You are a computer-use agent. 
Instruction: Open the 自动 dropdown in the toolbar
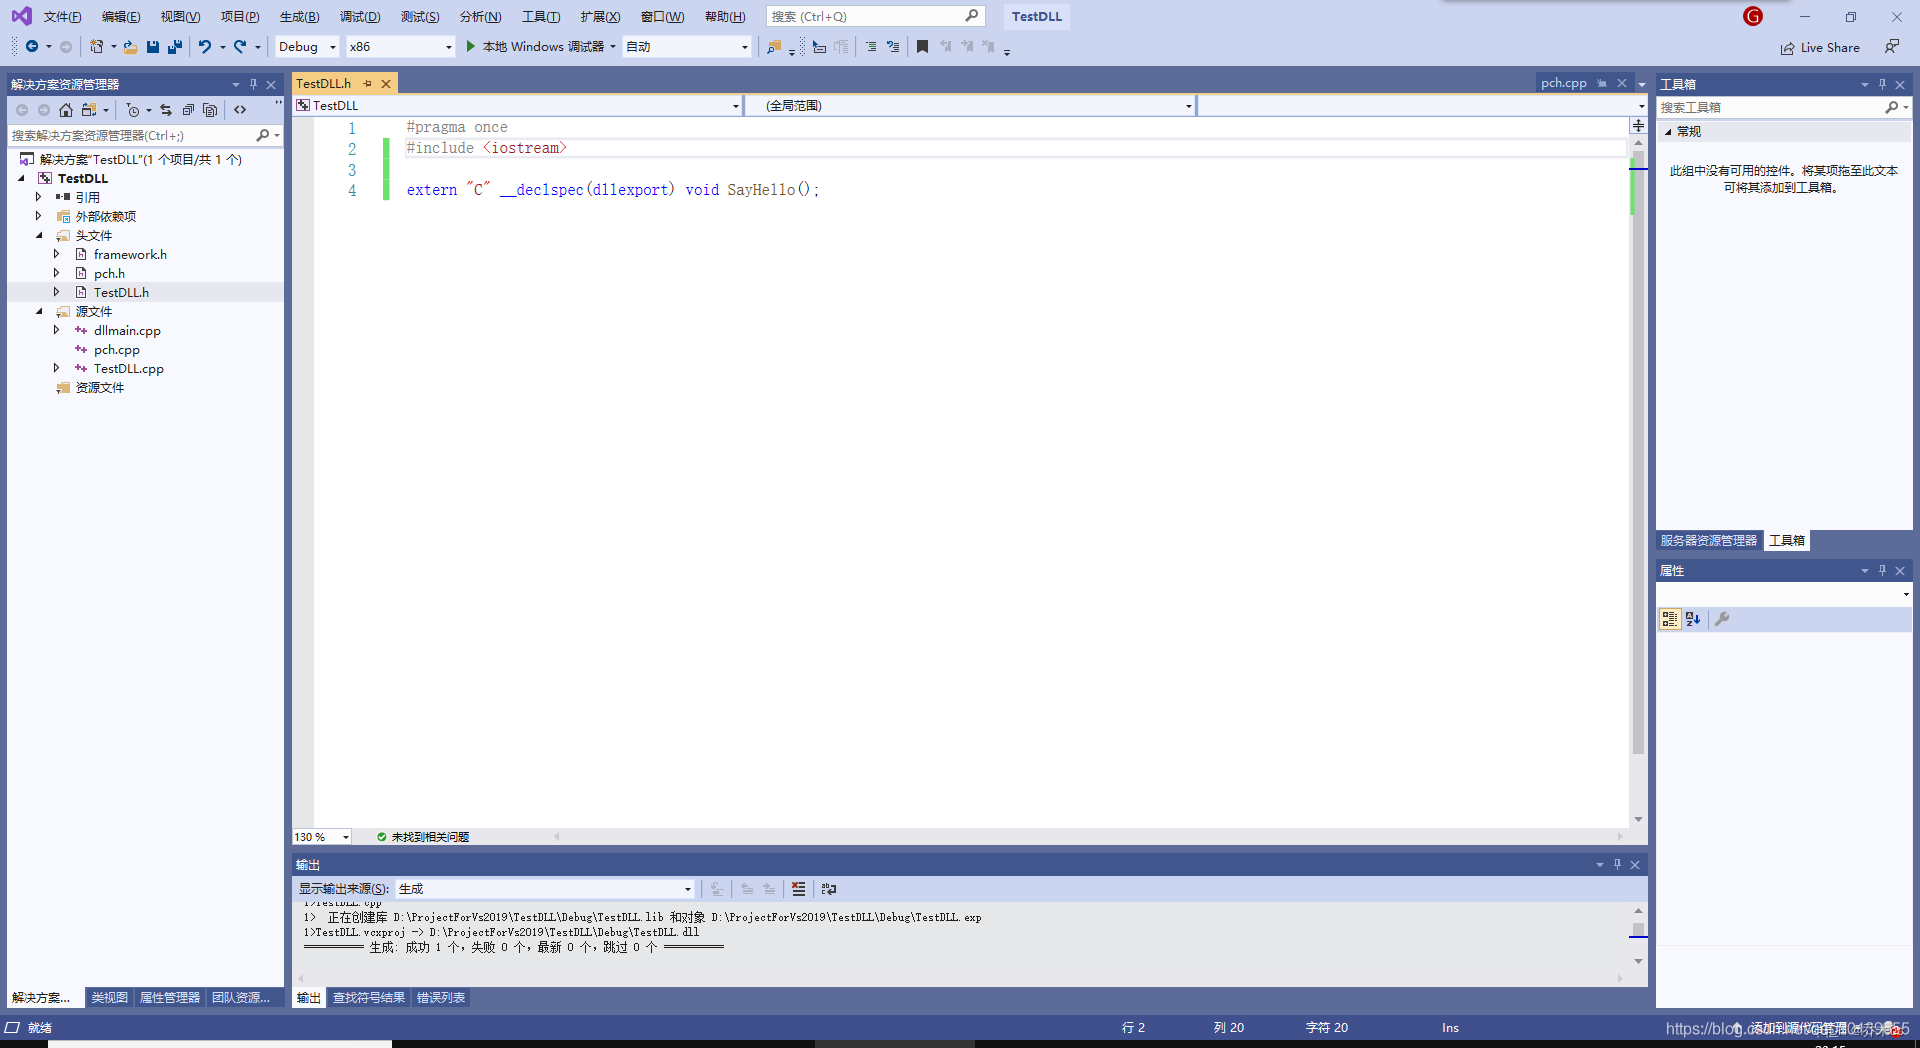tap(686, 46)
